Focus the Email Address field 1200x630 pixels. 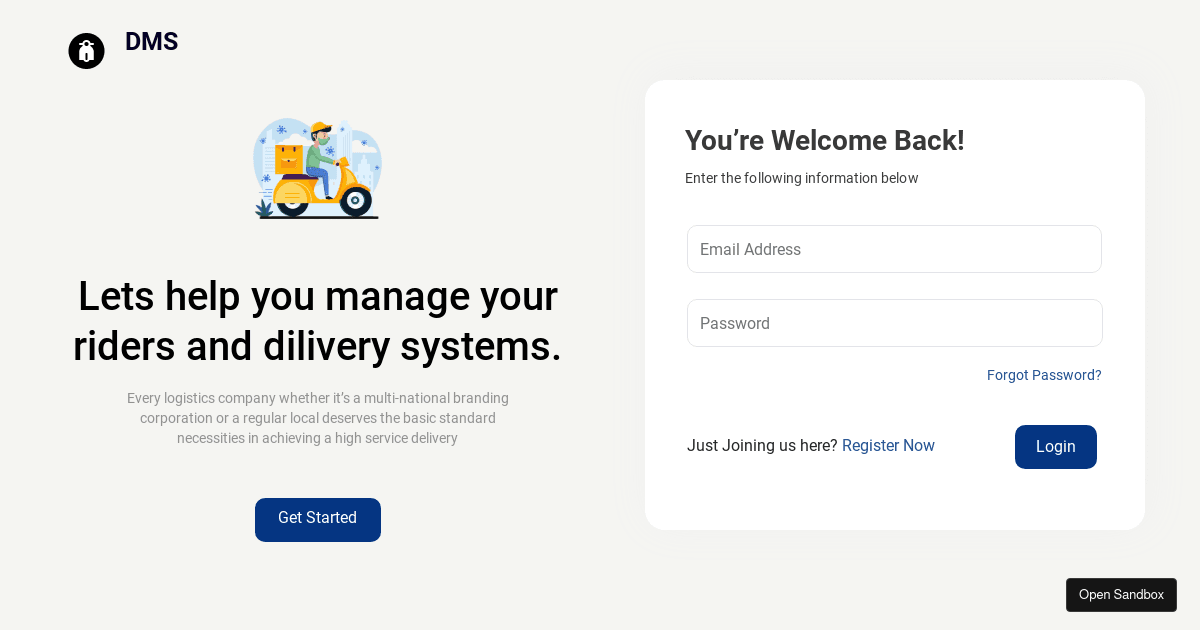pyautogui.click(x=894, y=249)
